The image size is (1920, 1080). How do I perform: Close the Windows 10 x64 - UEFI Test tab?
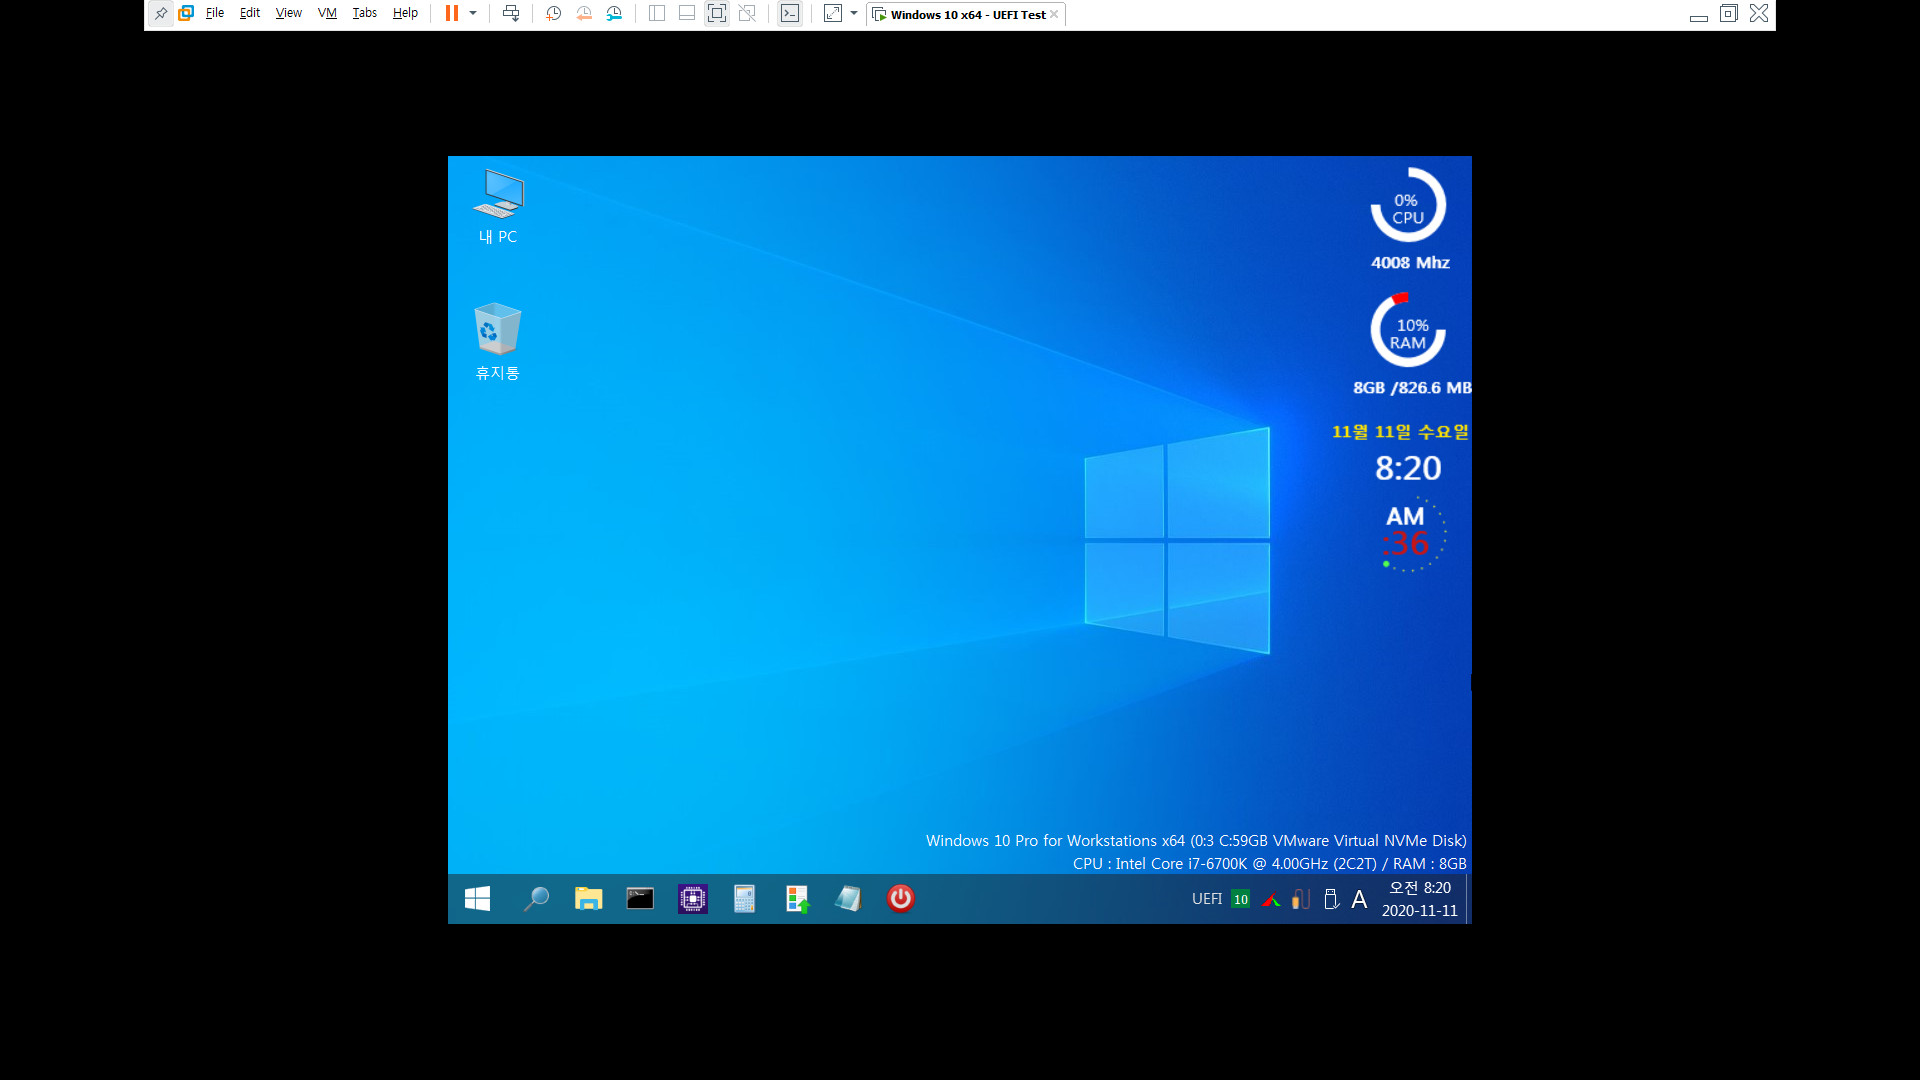(x=1054, y=15)
